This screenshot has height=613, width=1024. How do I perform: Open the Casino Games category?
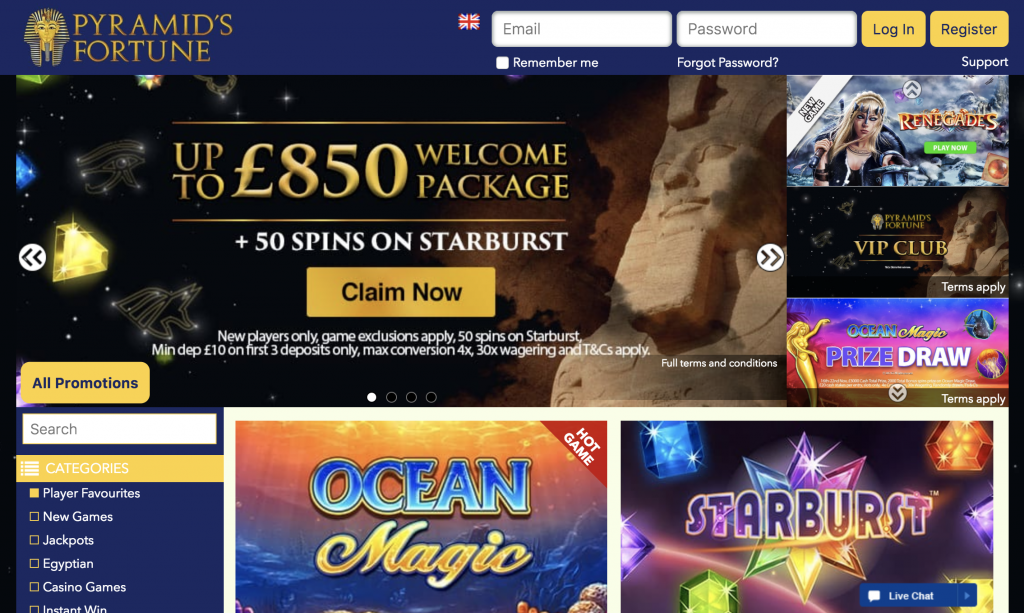[x=84, y=587]
